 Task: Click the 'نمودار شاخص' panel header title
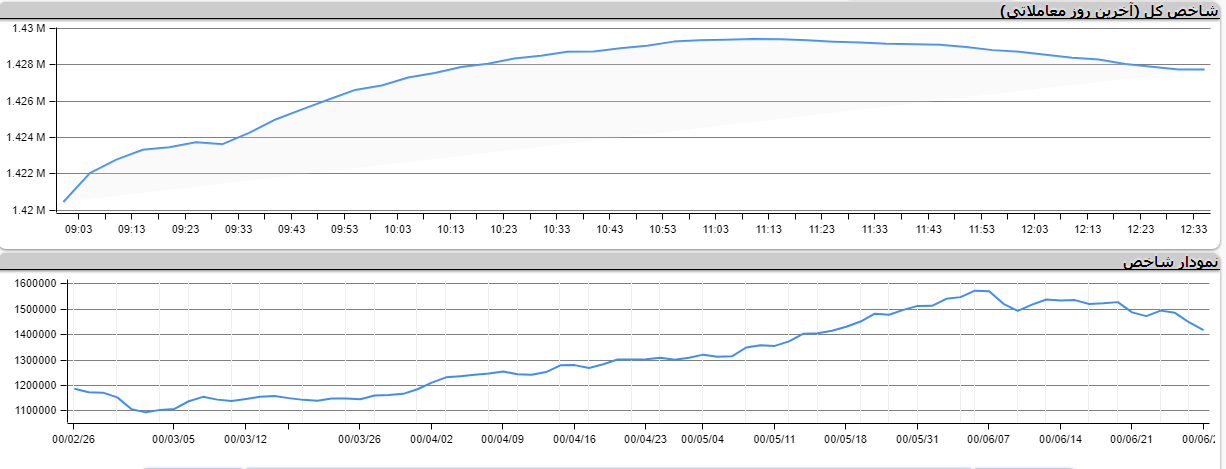click(x=1171, y=262)
